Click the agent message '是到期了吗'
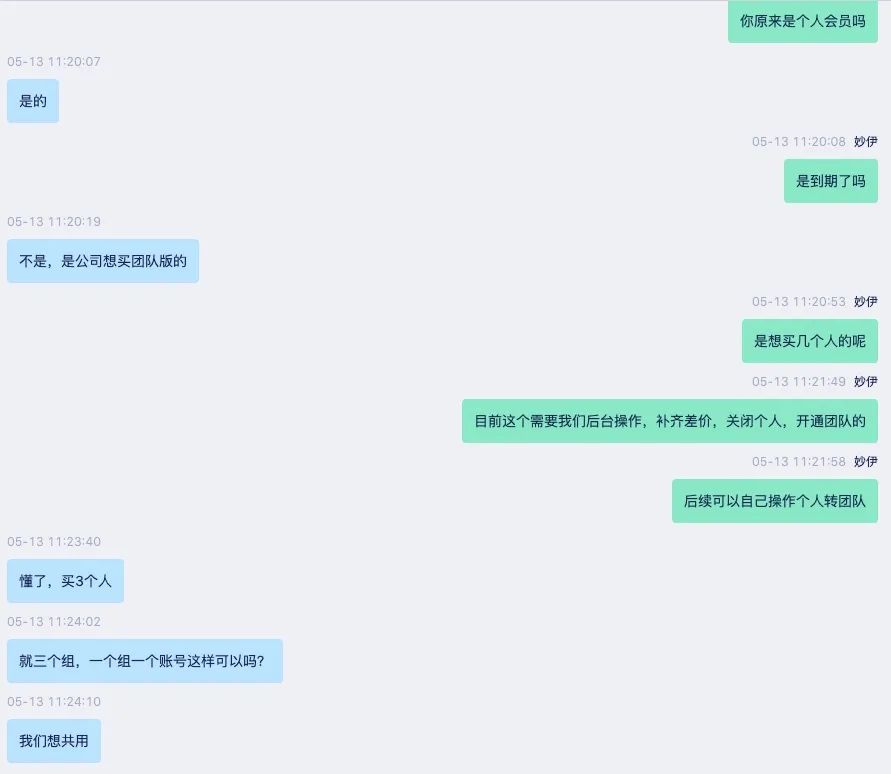The height and width of the screenshot is (774, 891). pos(831,181)
